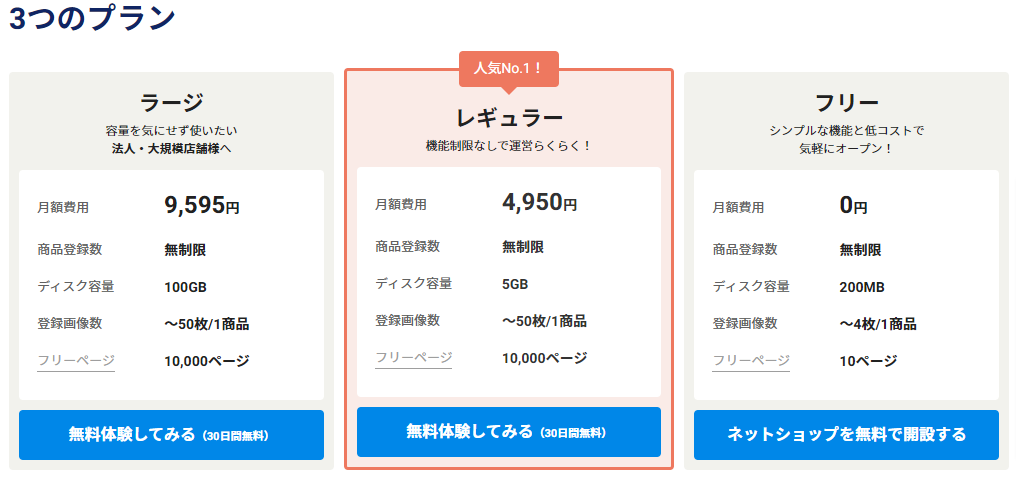This screenshot has height=478, width=1016.
Task: Click the 4,950円 monthly price
Action: tap(539, 203)
